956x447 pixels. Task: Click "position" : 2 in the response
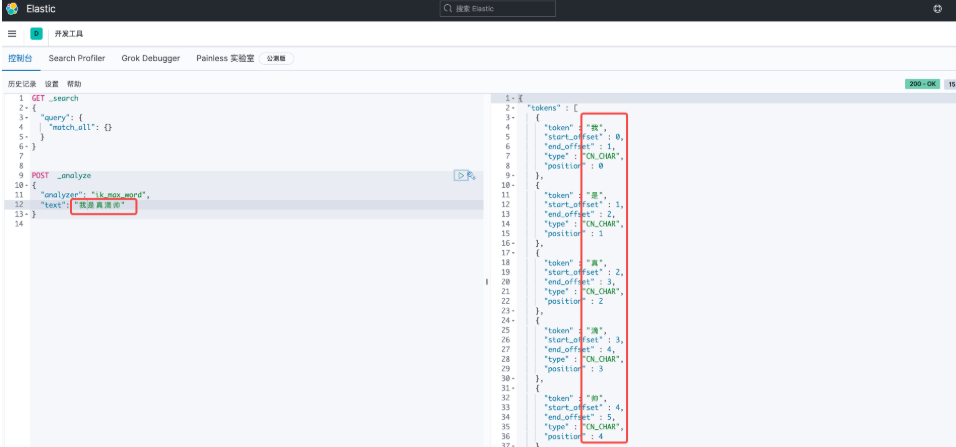[574, 302]
